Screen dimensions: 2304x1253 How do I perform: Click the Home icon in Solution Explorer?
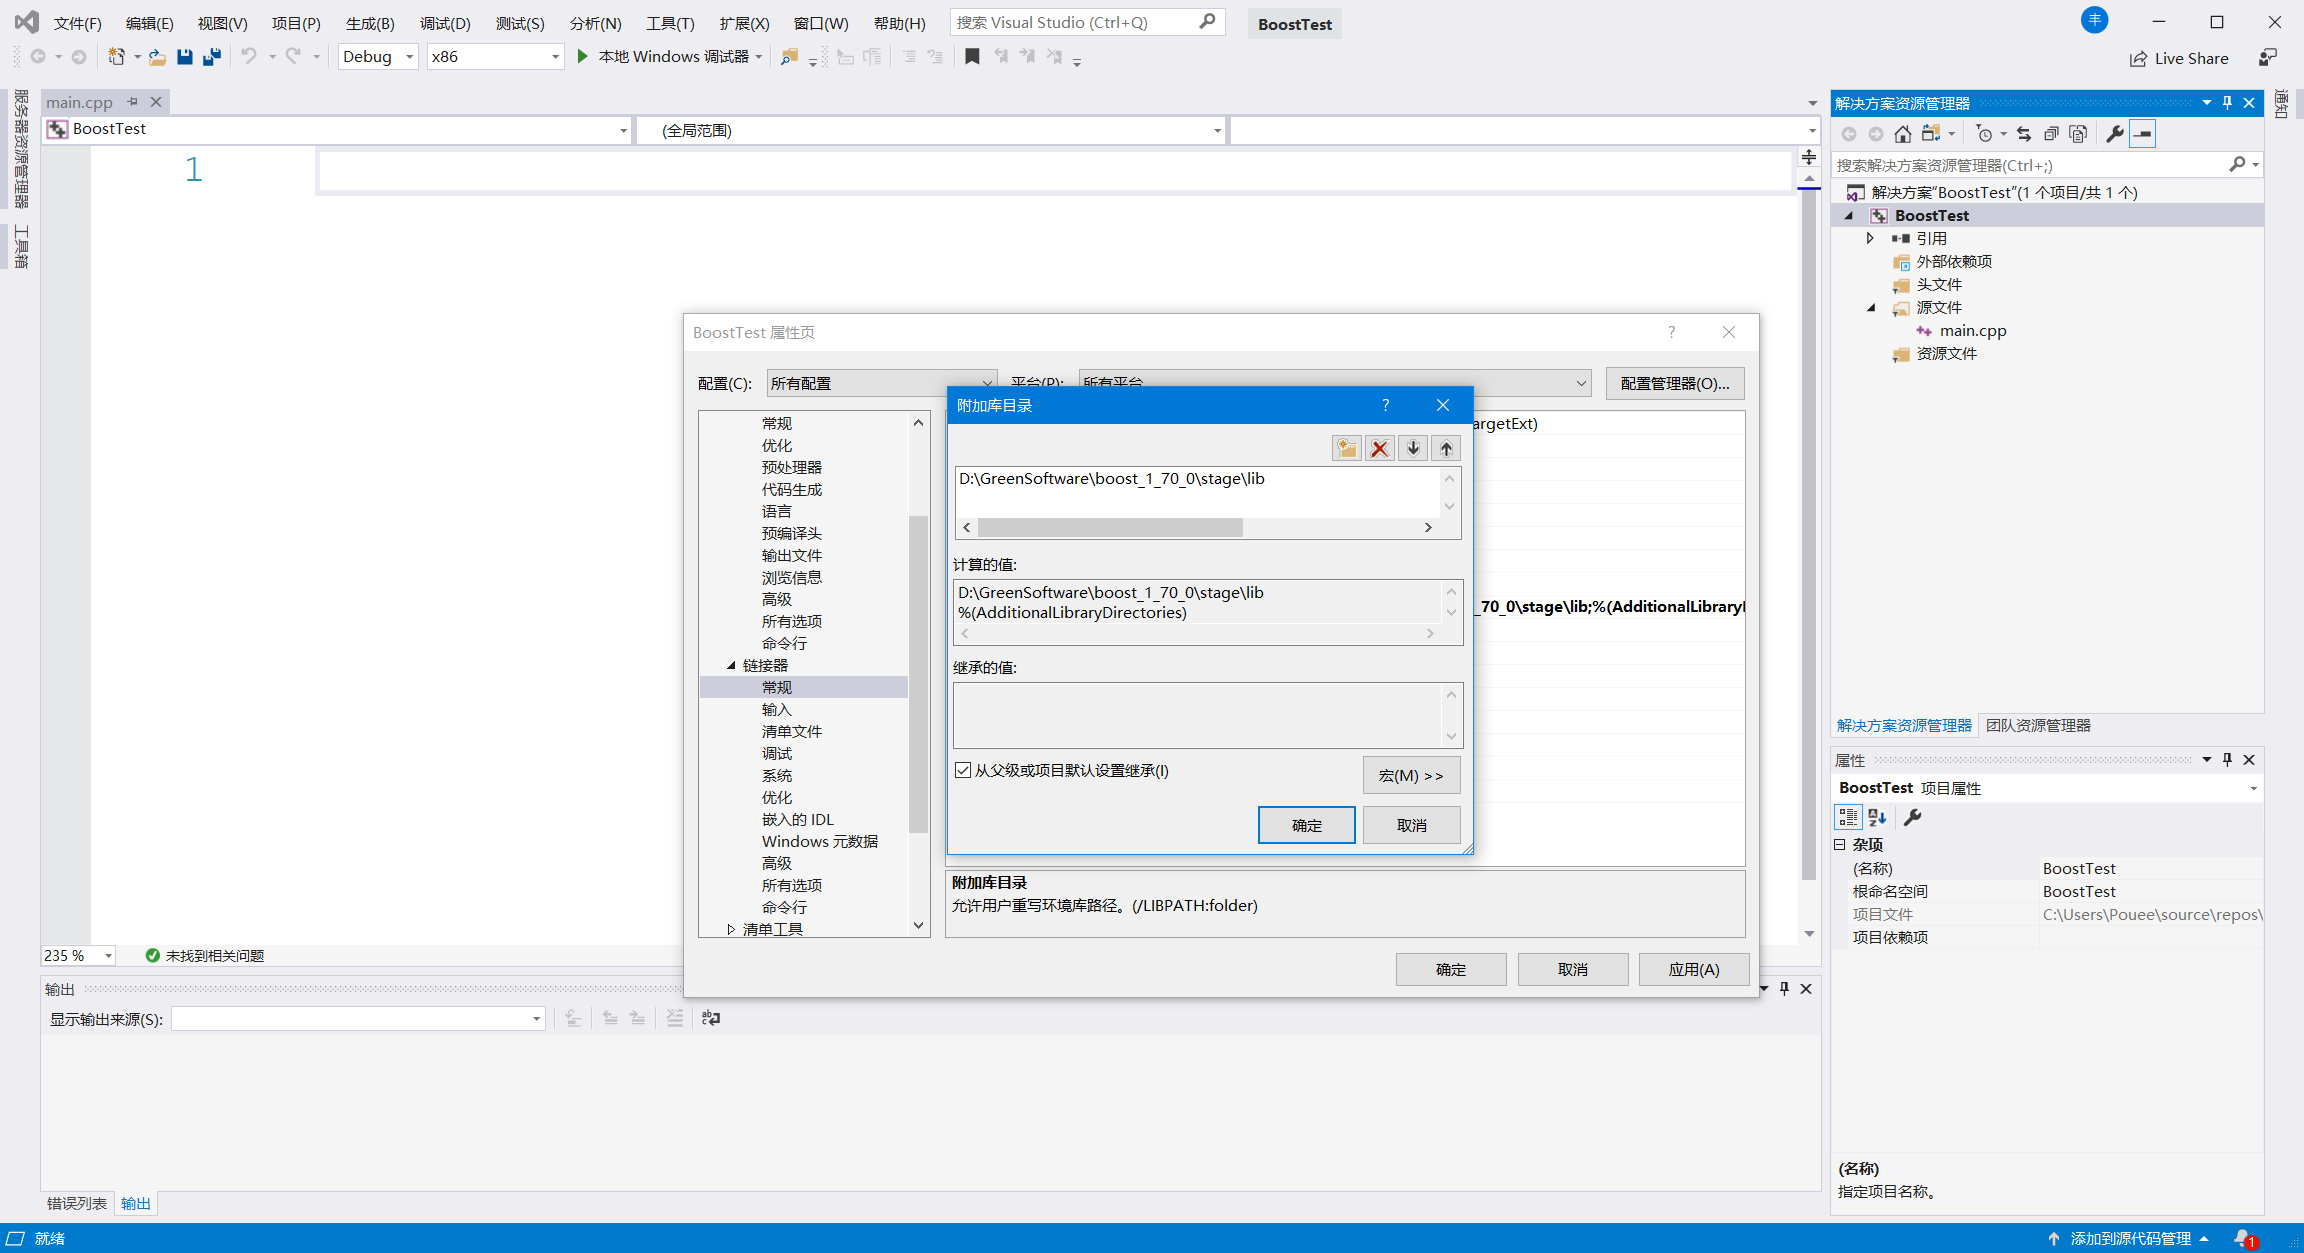(x=1902, y=134)
